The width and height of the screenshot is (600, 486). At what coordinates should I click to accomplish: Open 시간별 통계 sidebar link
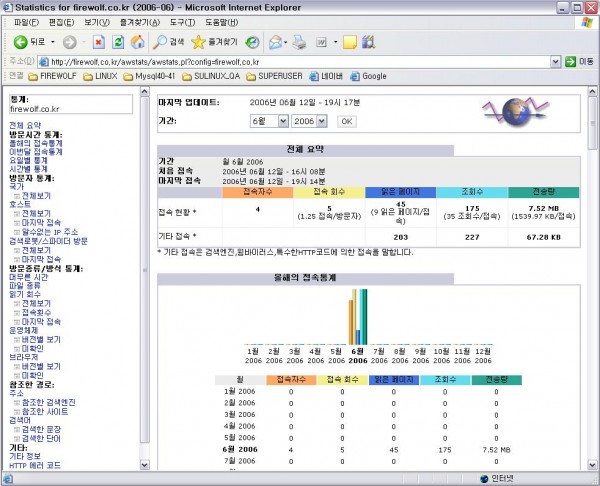pos(28,169)
